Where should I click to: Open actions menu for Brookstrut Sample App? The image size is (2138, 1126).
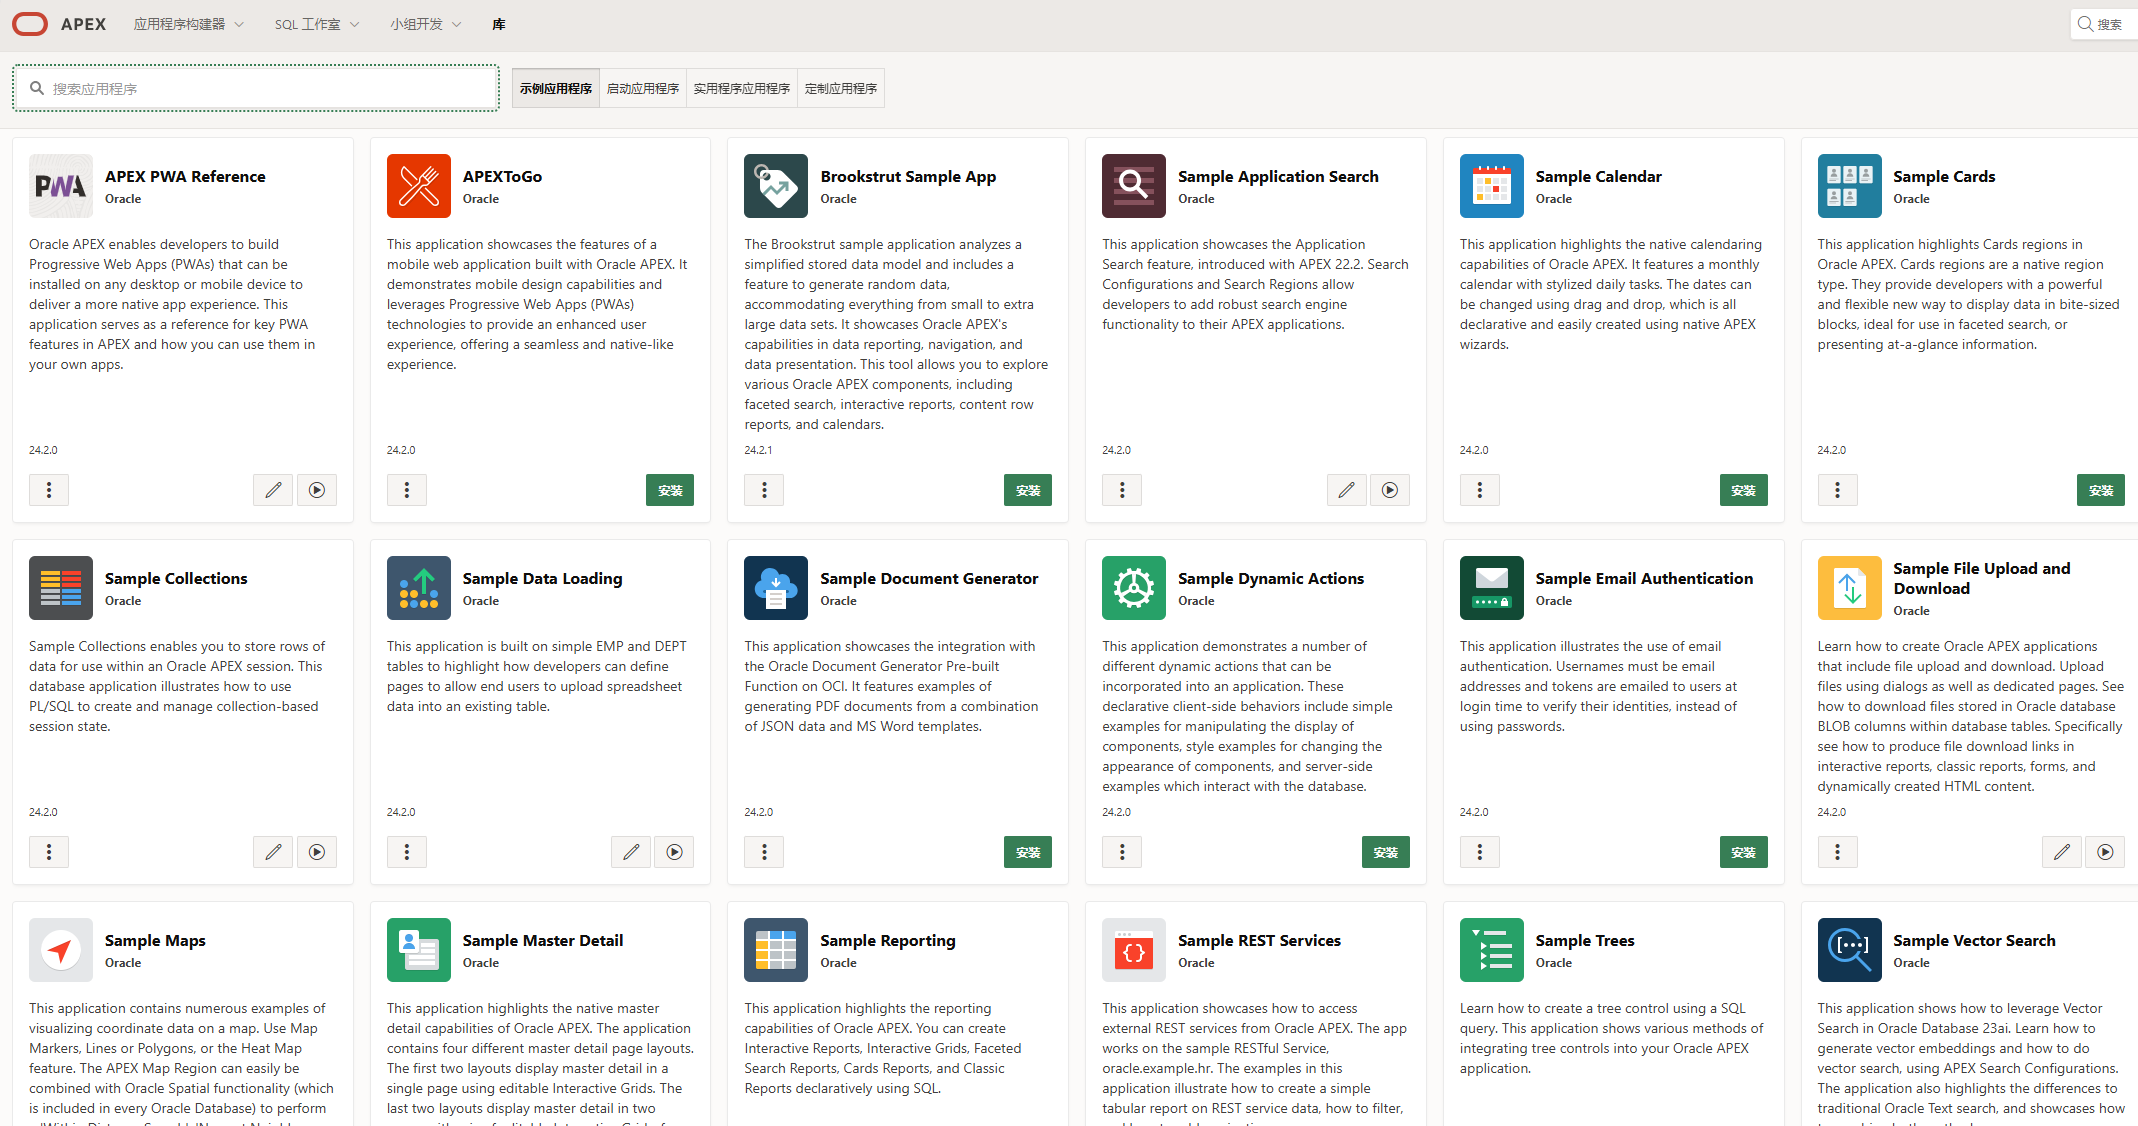point(764,490)
